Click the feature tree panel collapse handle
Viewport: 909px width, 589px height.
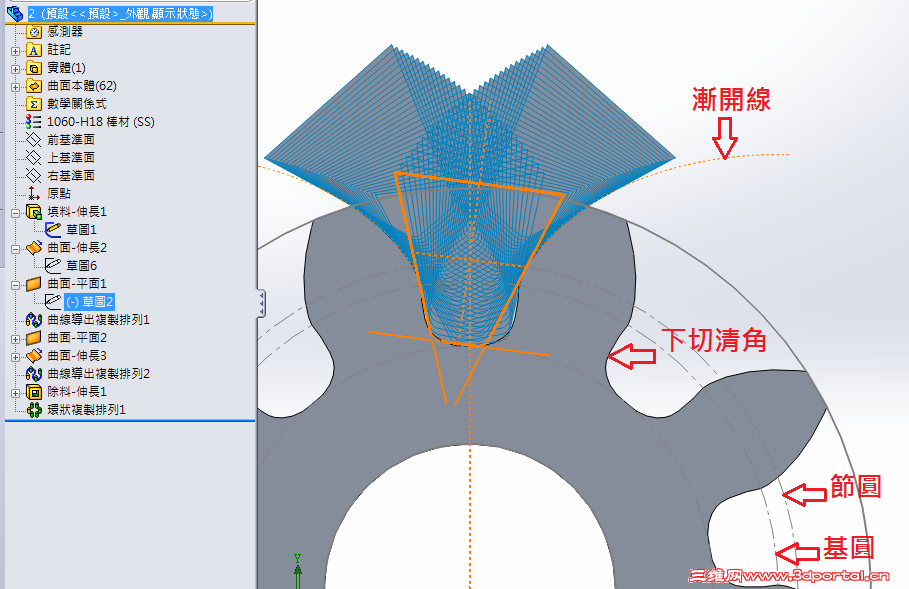pos(261,304)
